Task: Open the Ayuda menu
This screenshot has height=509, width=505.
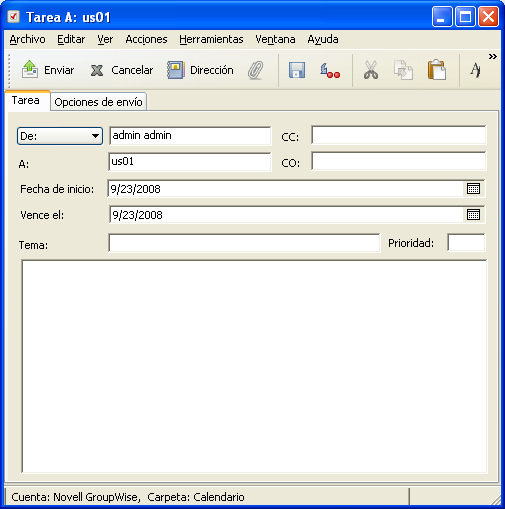Action: coord(323,39)
